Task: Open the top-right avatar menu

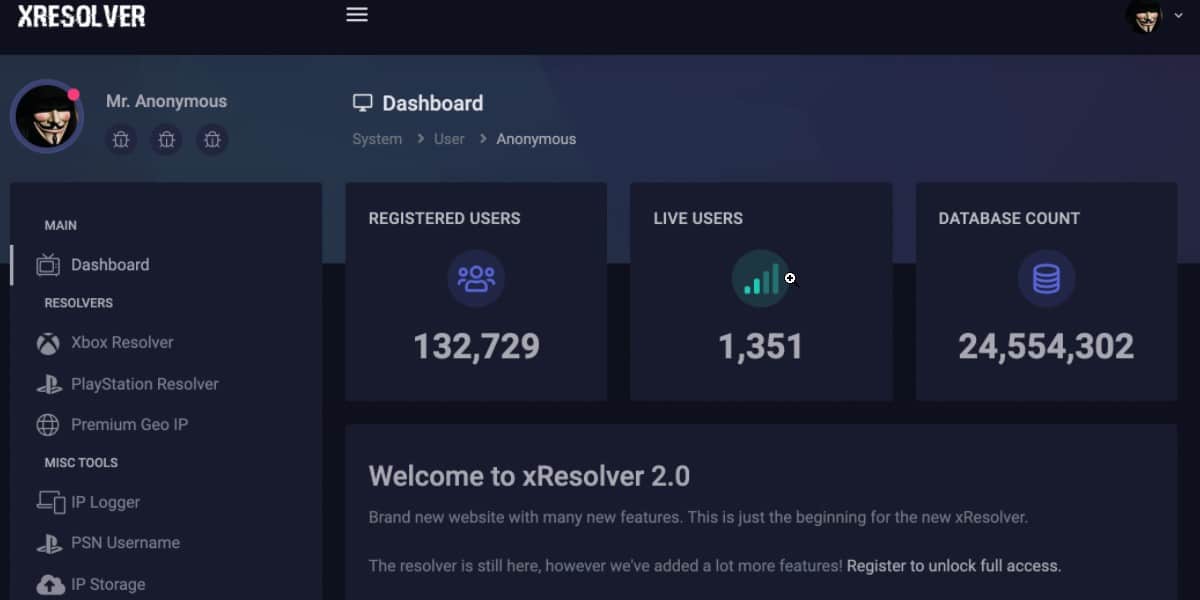Action: (x=1143, y=16)
